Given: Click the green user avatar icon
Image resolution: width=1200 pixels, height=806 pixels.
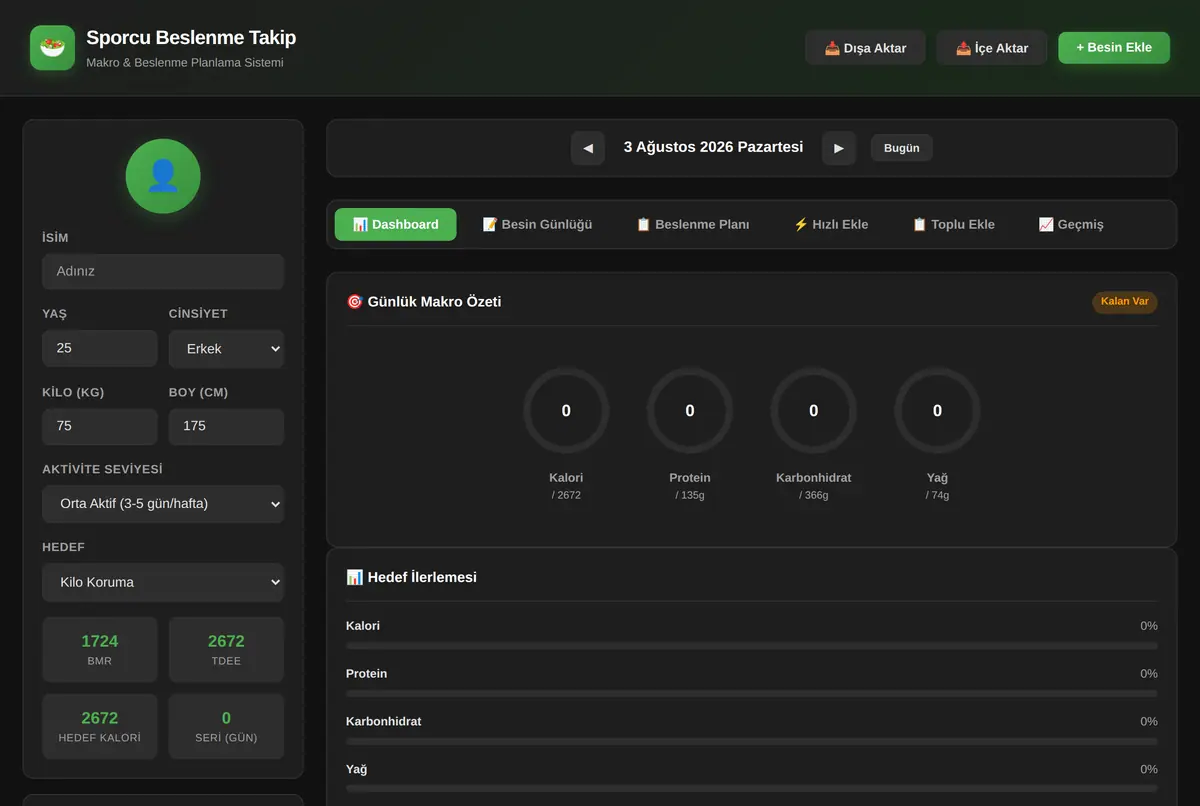Looking at the screenshot, I should 163,176.
